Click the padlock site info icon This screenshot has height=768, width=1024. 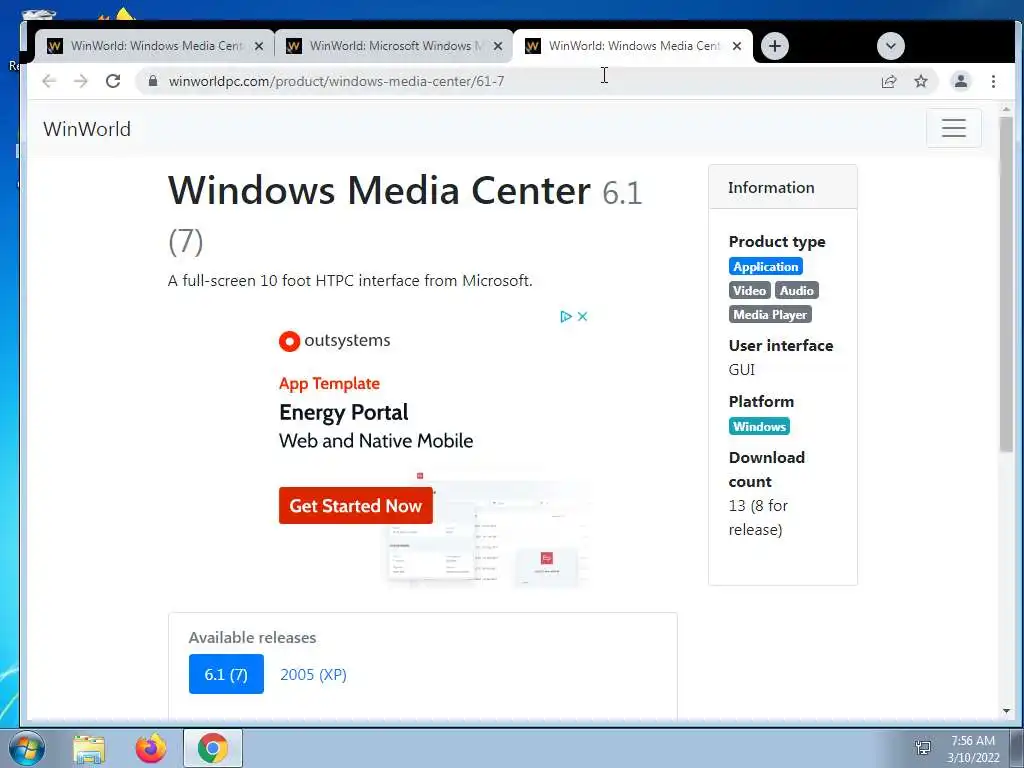click(153, 81)
